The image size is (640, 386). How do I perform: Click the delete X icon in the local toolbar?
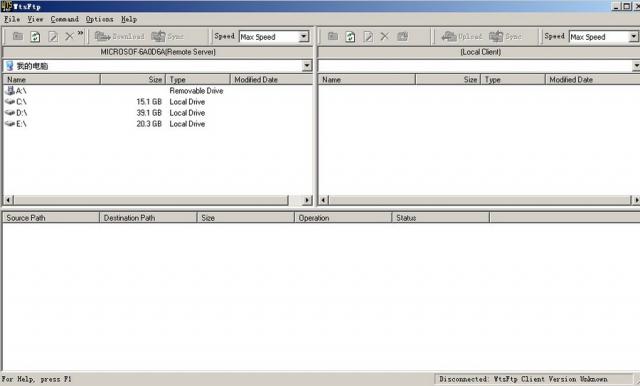[x=384, y=36]
